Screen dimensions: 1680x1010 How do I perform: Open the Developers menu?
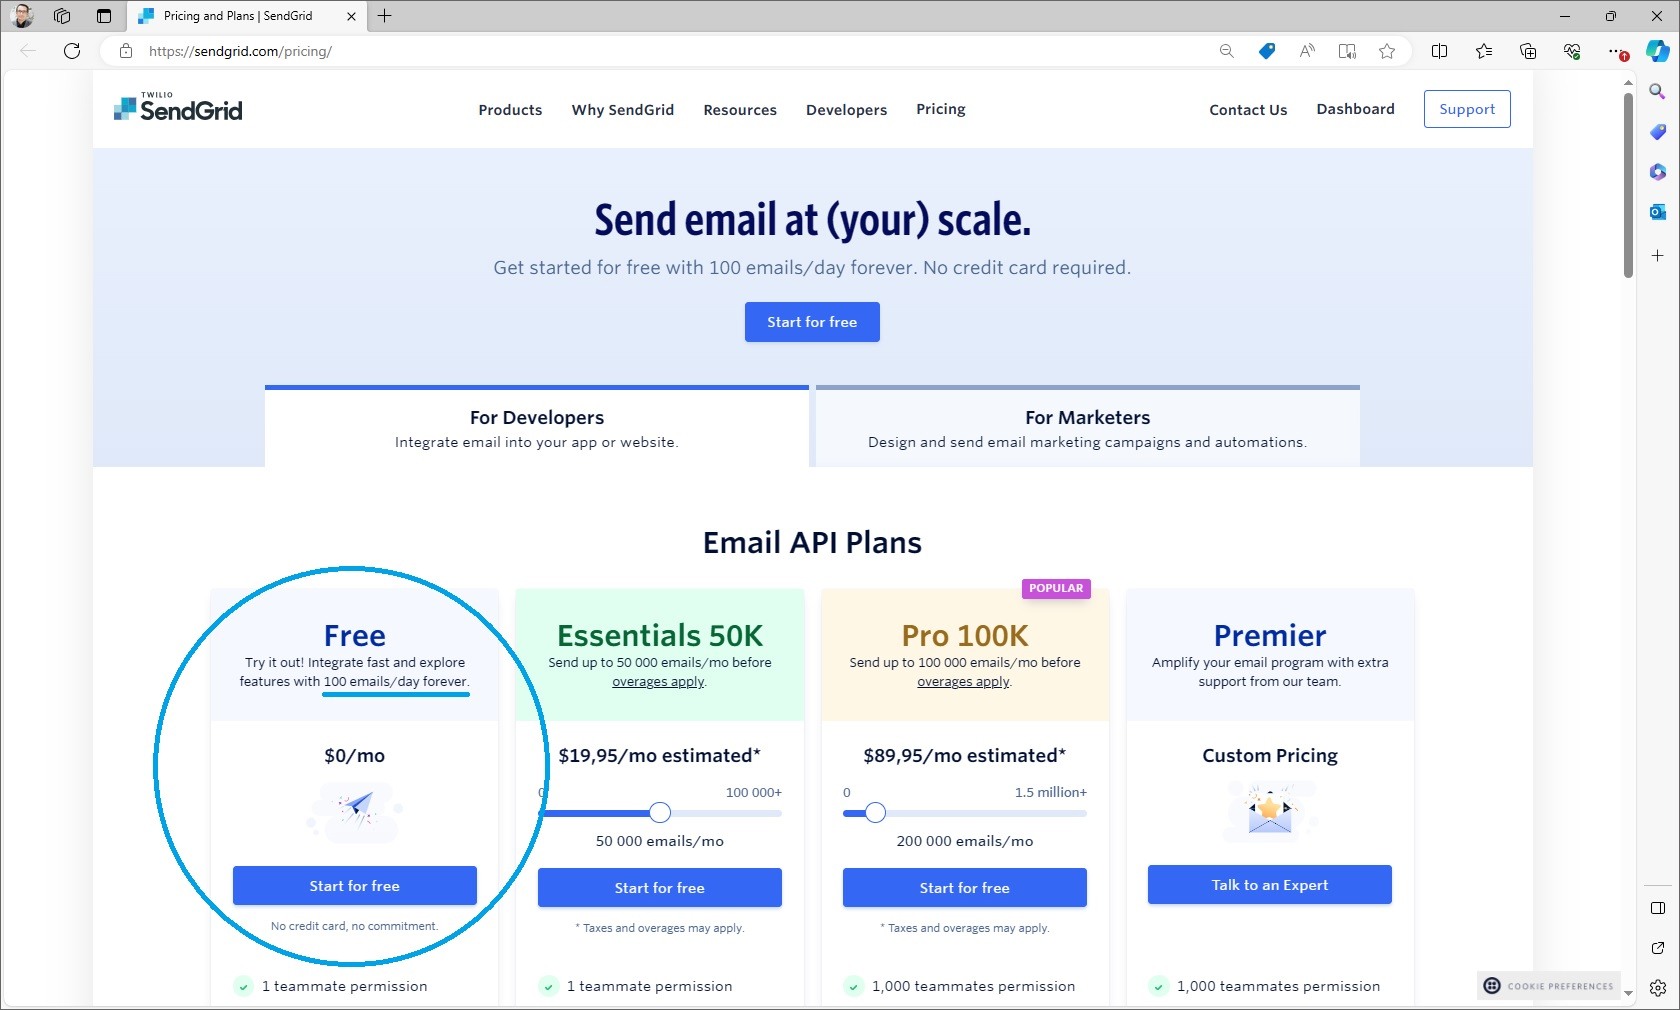coord(847,110)
